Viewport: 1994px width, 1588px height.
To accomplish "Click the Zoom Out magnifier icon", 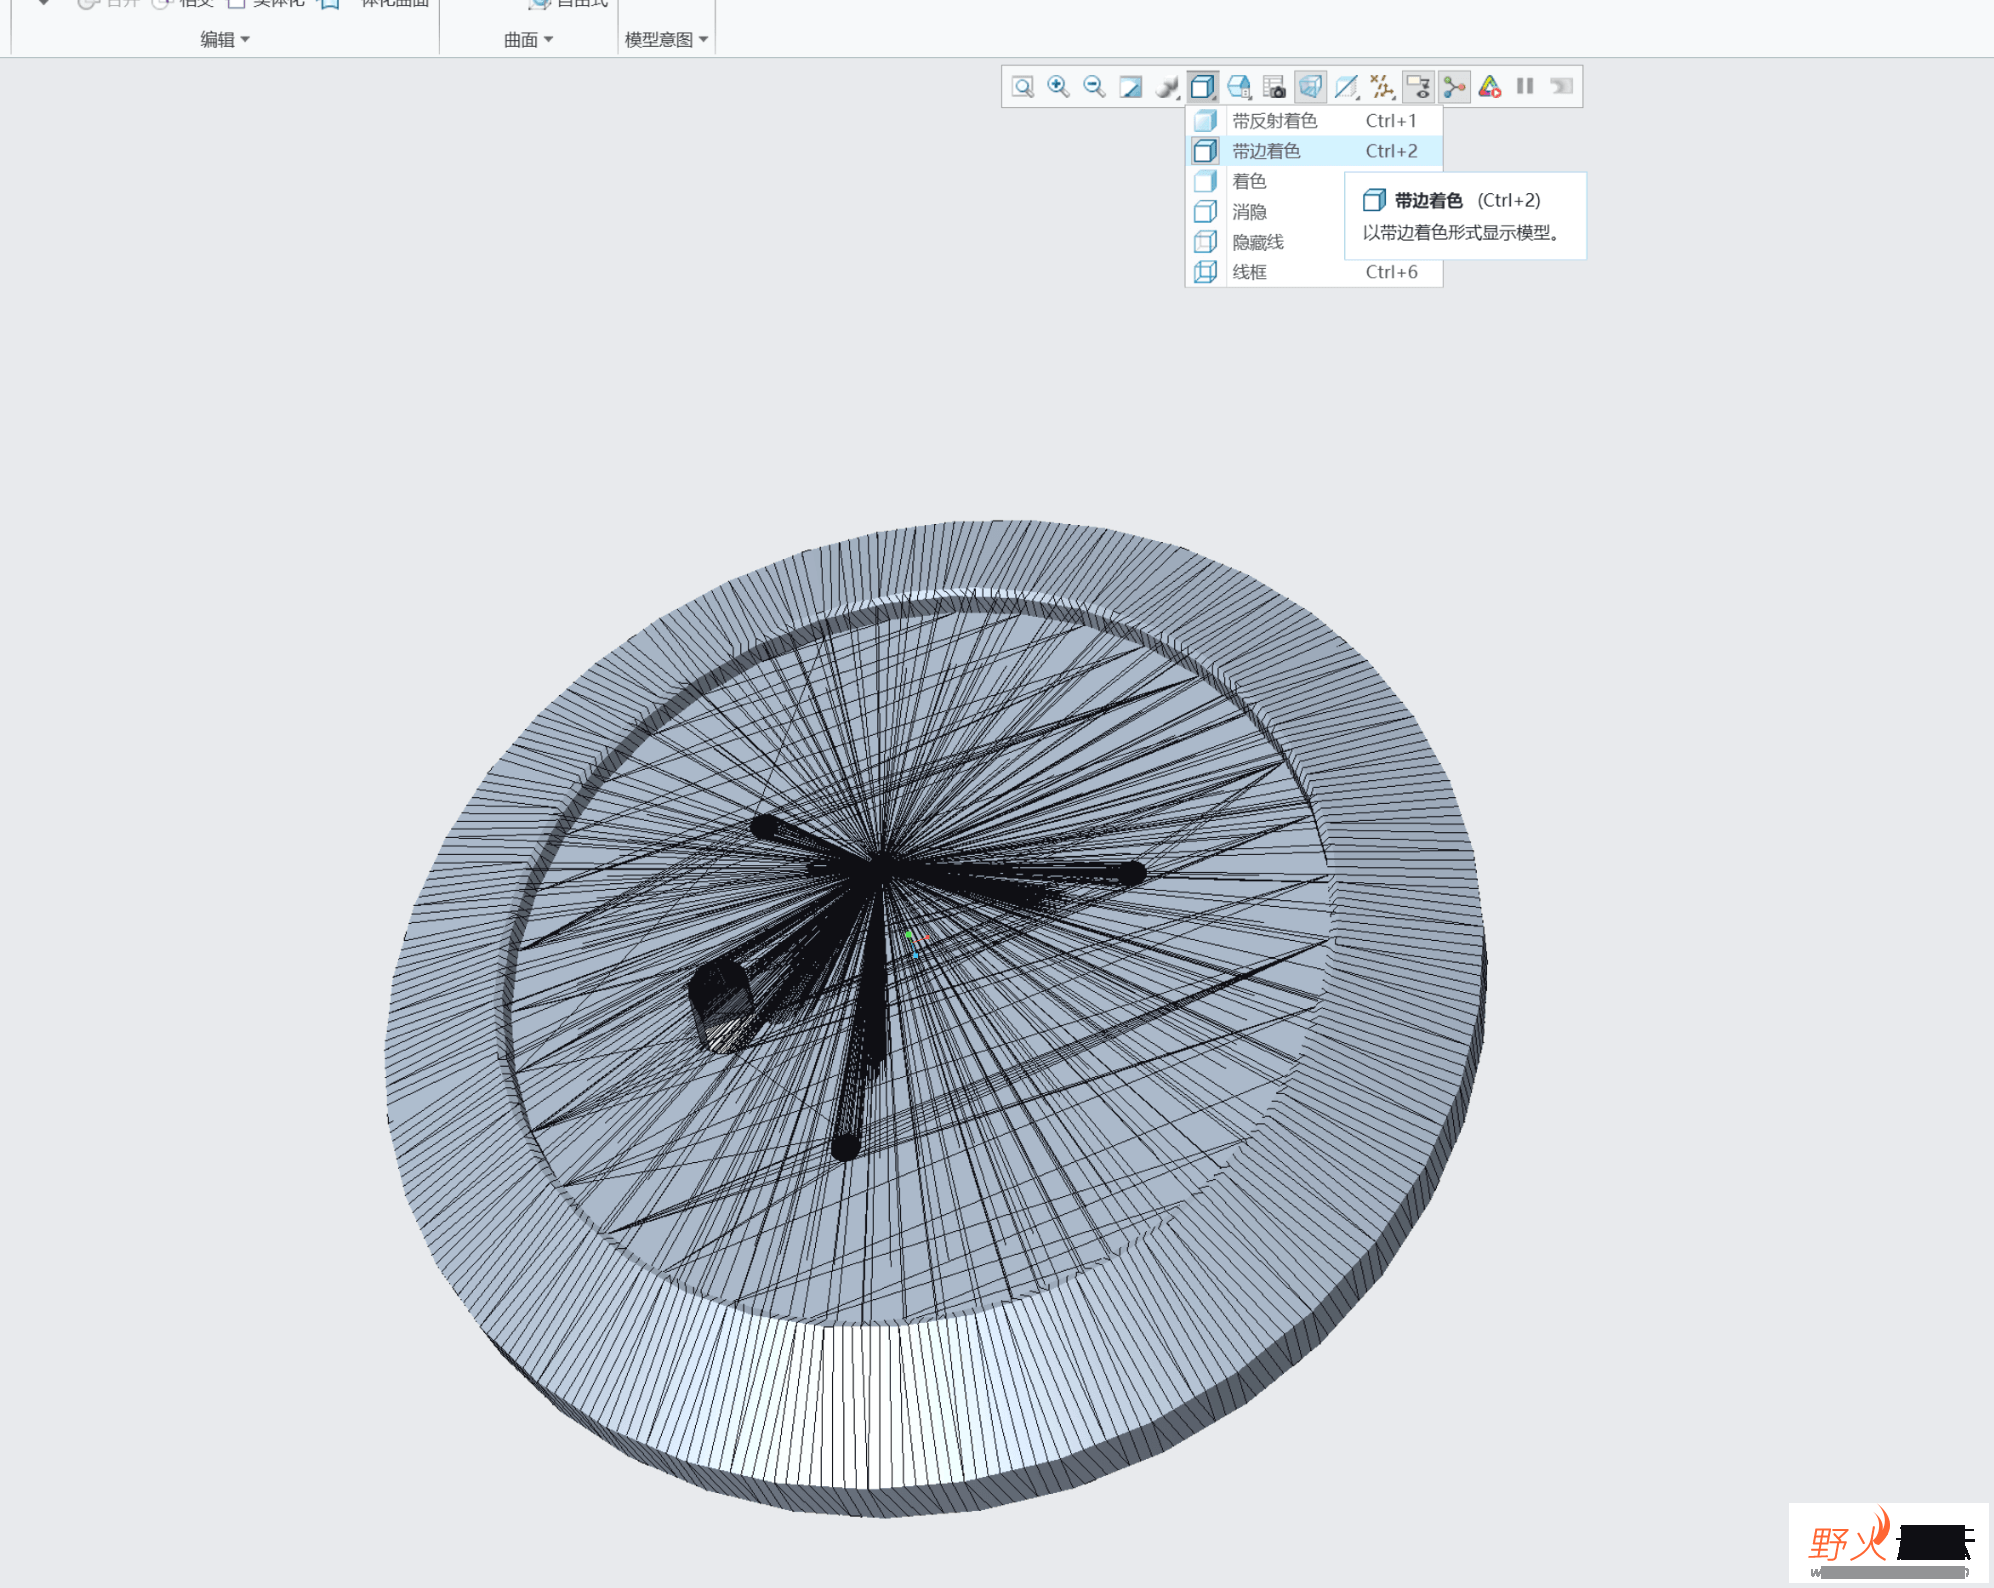I will 1094,87.
